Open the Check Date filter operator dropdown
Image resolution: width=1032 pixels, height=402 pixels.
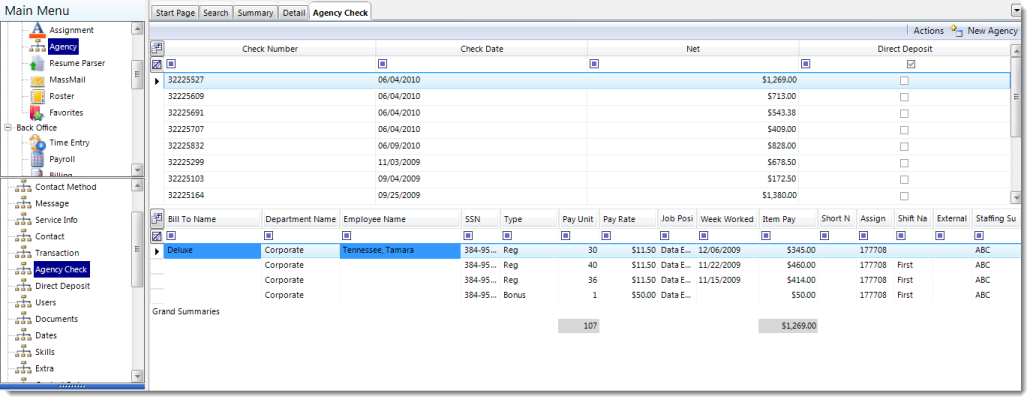click(x=383, y=64)
